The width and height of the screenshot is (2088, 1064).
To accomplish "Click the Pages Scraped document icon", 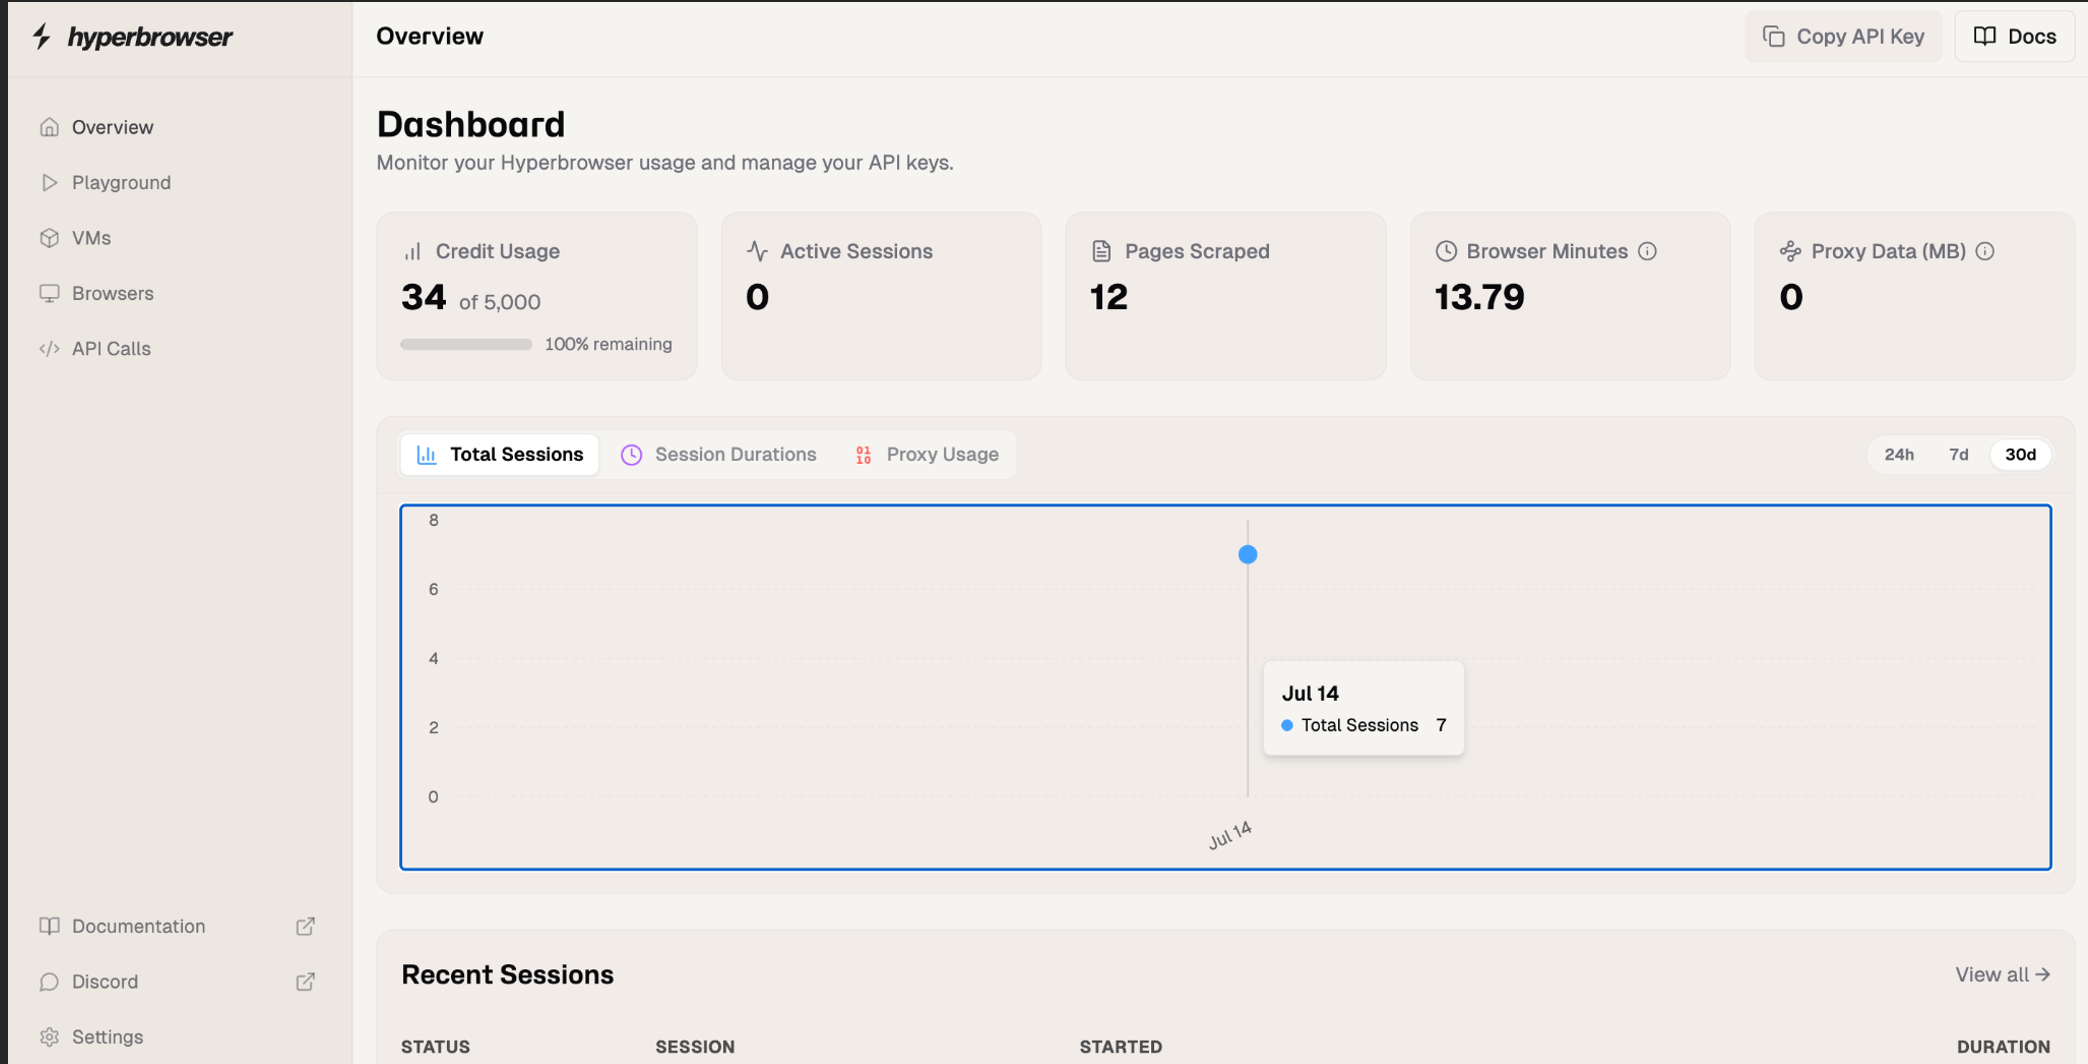I will pos(1101,251).
